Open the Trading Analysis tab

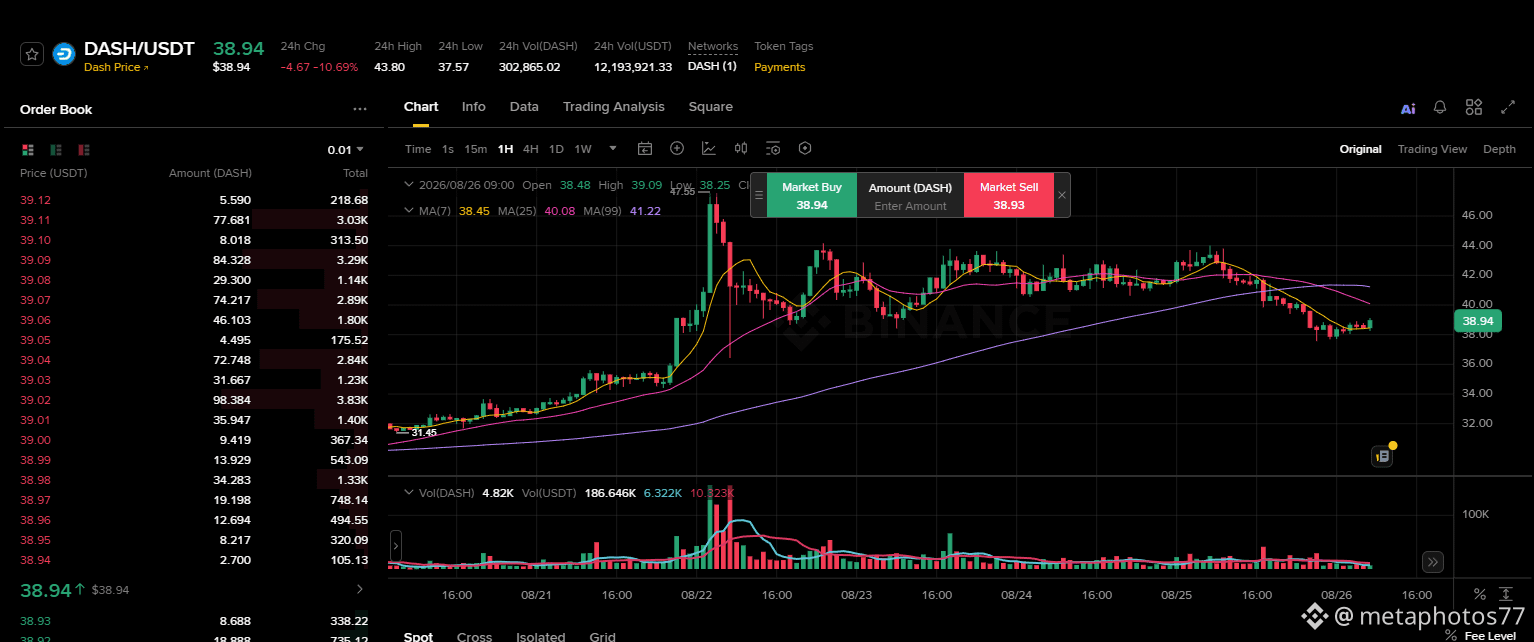(613, 107)
